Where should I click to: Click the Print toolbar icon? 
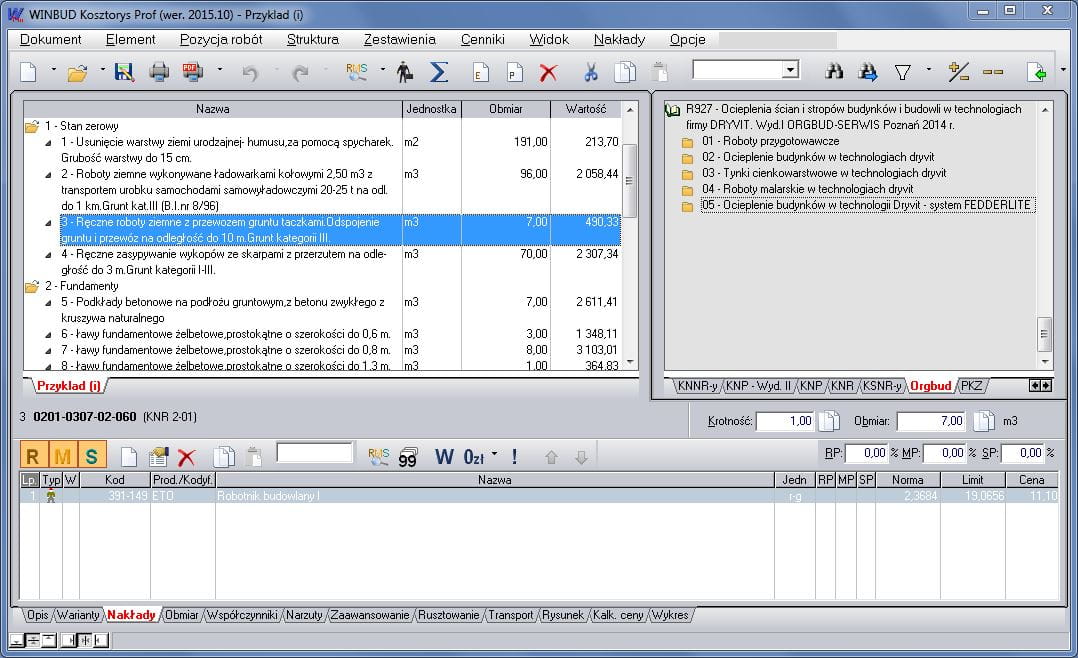158,72
